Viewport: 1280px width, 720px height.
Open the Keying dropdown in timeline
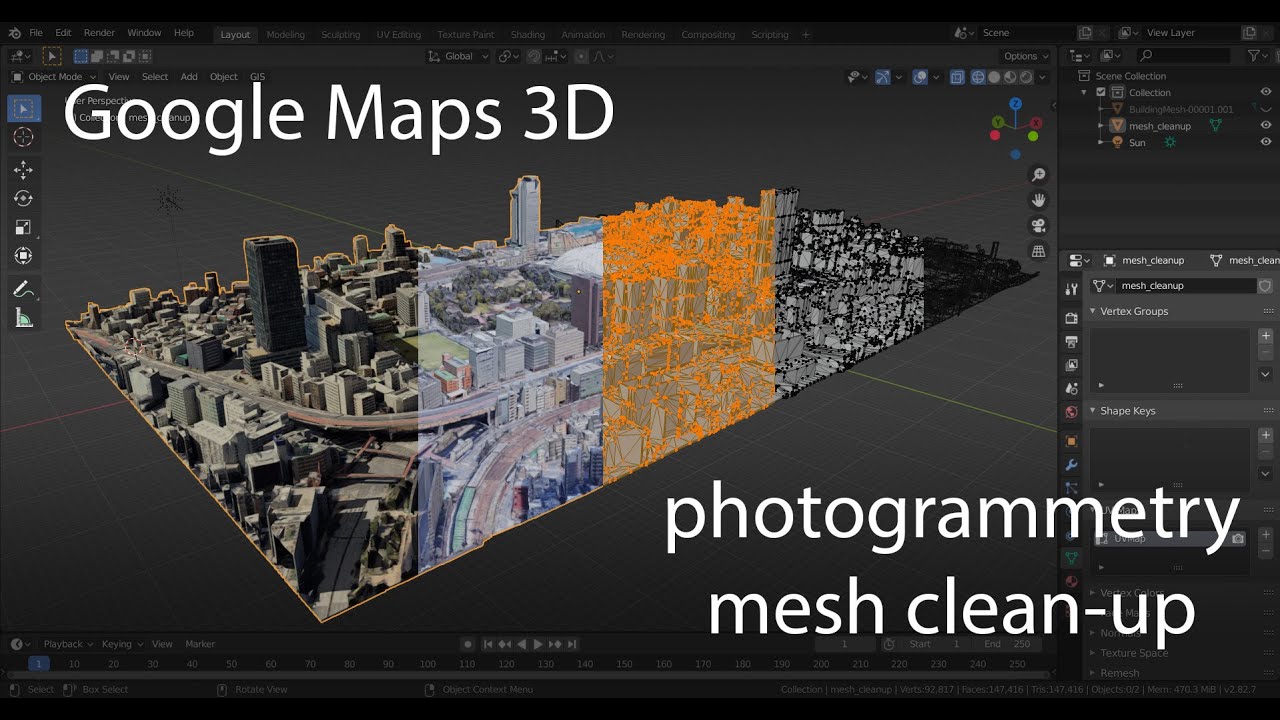point(122,644)
